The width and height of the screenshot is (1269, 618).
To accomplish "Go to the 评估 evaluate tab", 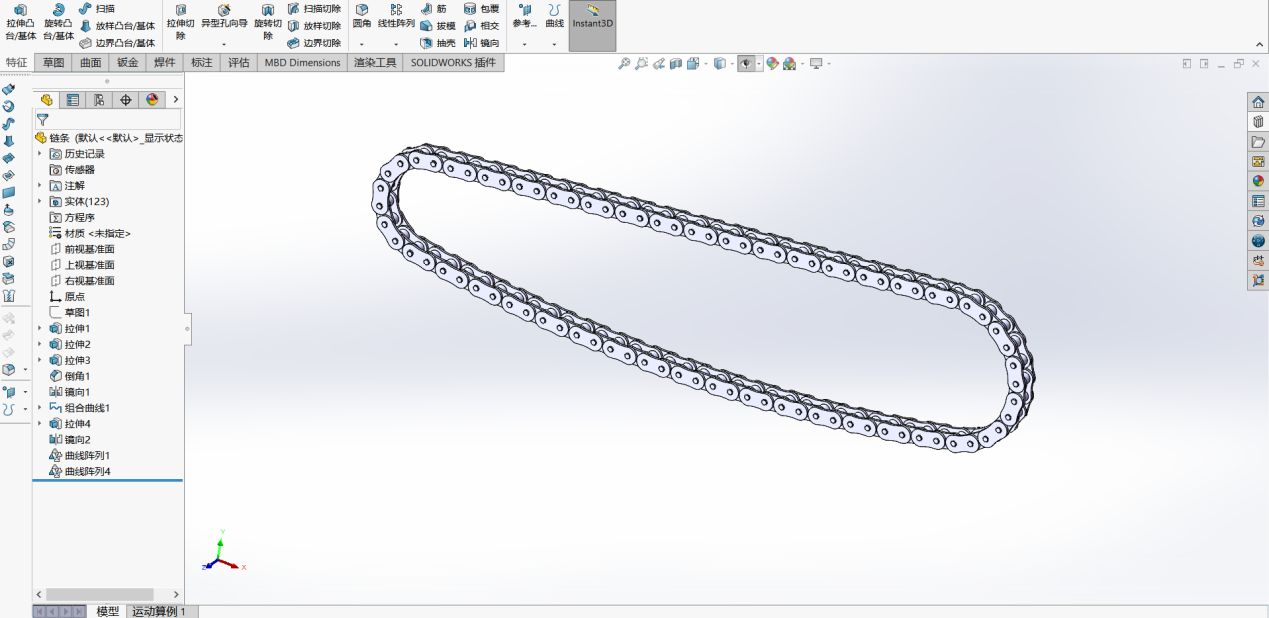I will point(239,63).
